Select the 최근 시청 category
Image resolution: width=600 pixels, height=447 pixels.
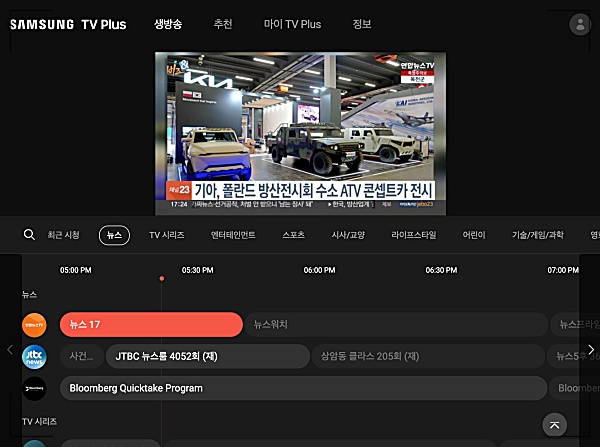(x=64, y=235)
